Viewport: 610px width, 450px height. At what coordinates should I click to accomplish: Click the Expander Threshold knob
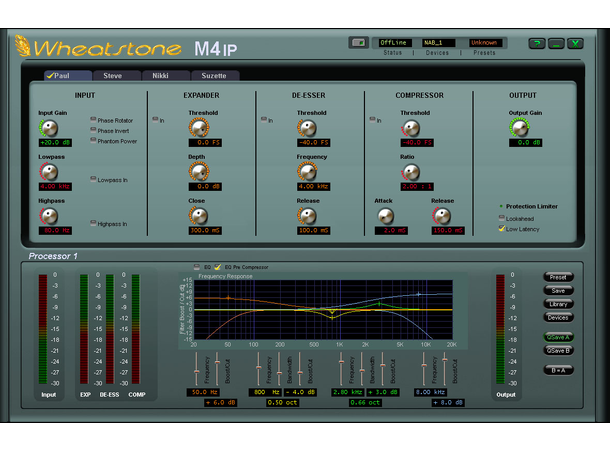tap(199, 128)
